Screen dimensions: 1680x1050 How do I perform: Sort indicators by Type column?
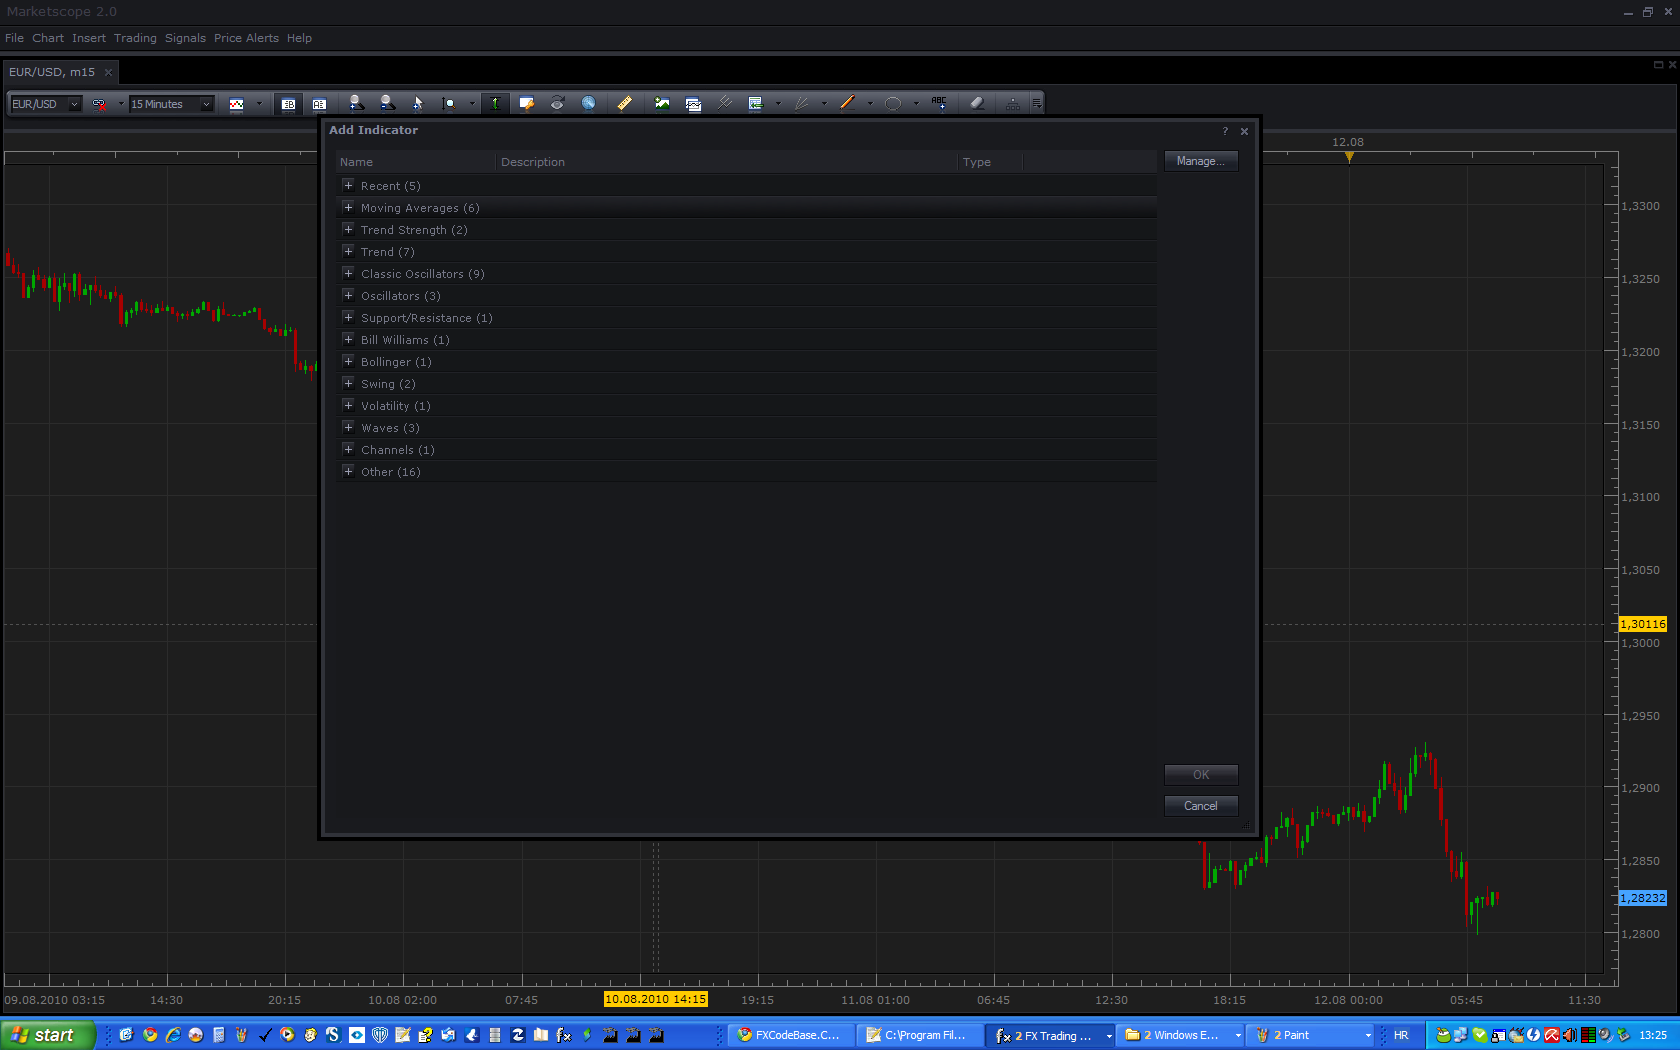pos(990,162)
